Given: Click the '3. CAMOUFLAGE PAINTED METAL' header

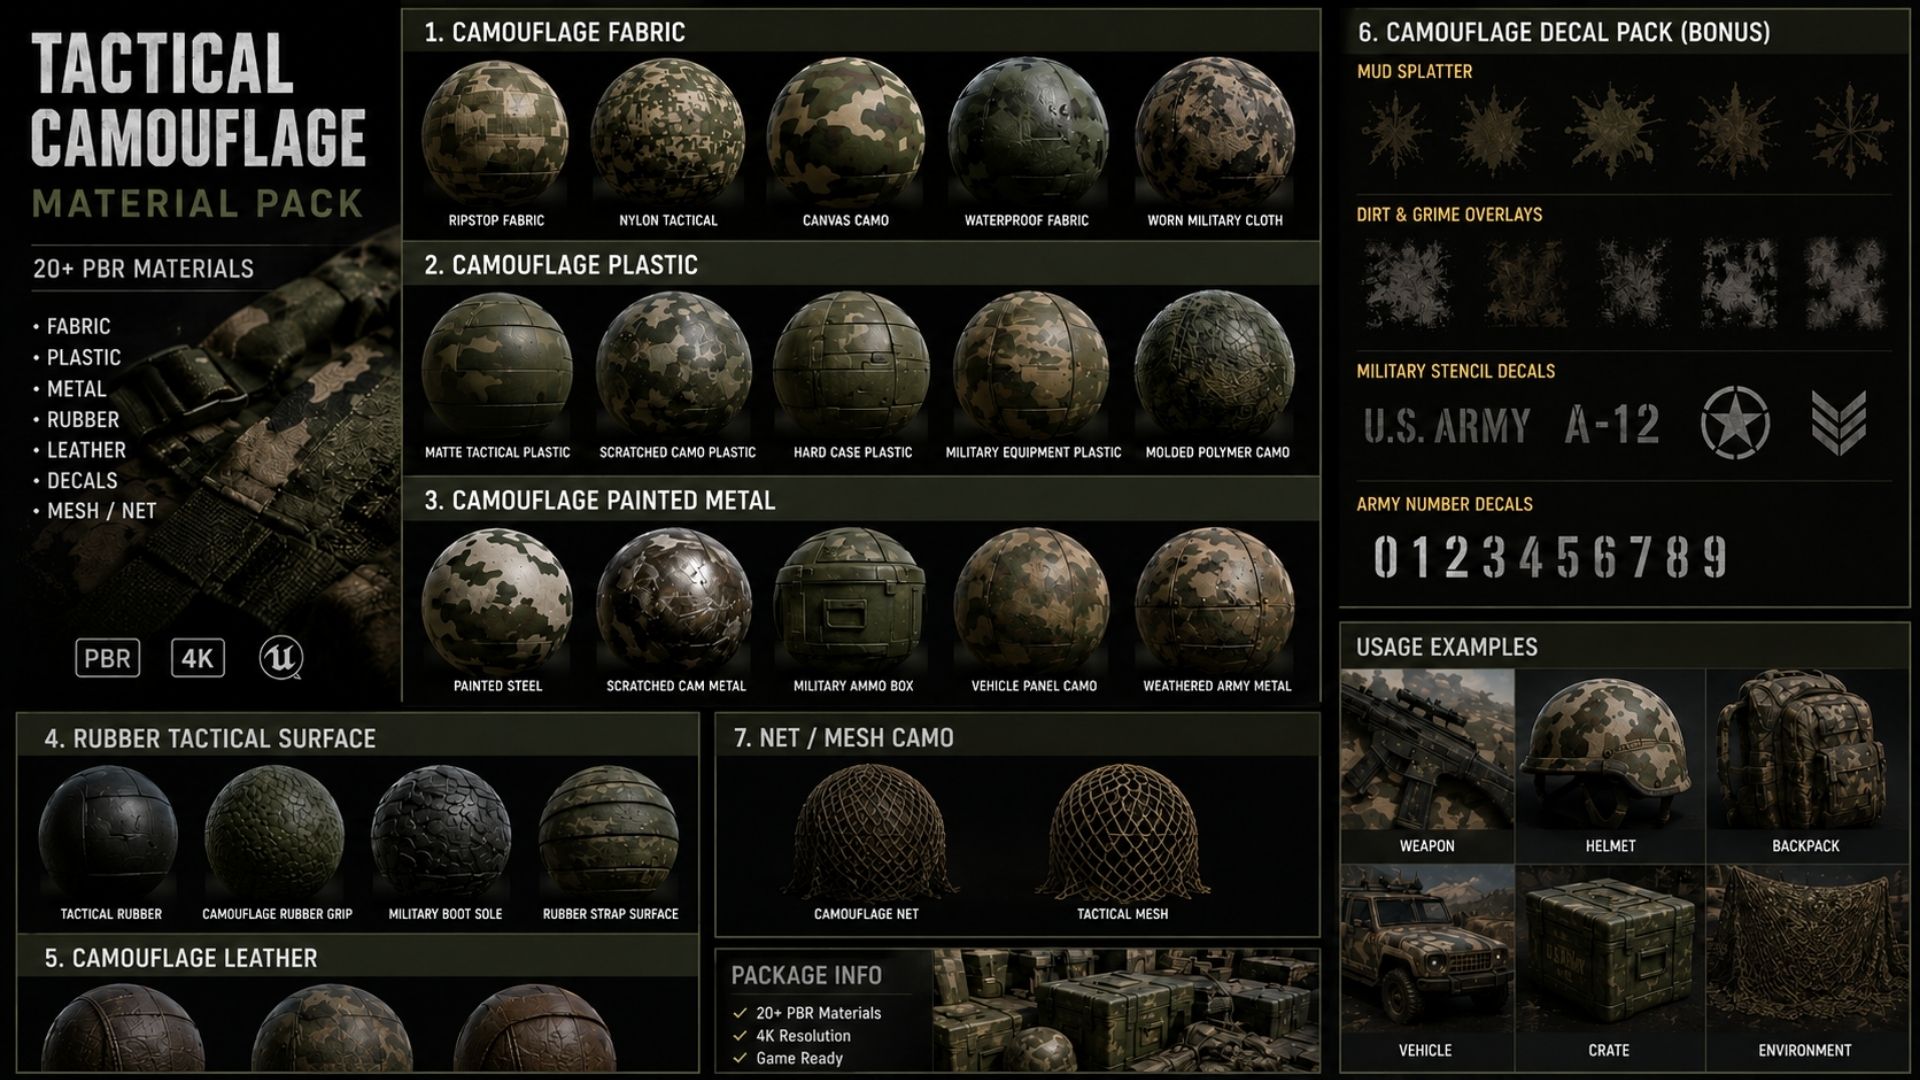Looking at the screenshot, I should [x=599, y=500].
